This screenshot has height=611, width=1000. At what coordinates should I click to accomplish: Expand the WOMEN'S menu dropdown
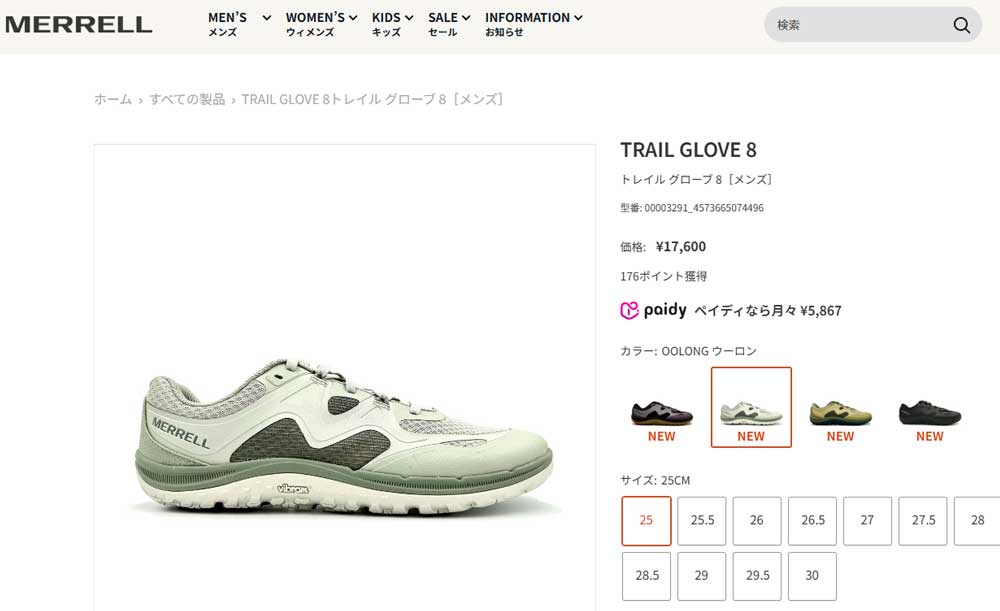tap(321, 24)
